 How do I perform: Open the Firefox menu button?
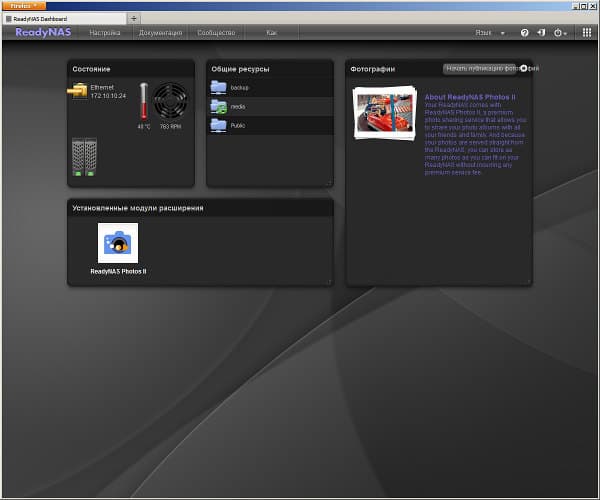(23, 6)
